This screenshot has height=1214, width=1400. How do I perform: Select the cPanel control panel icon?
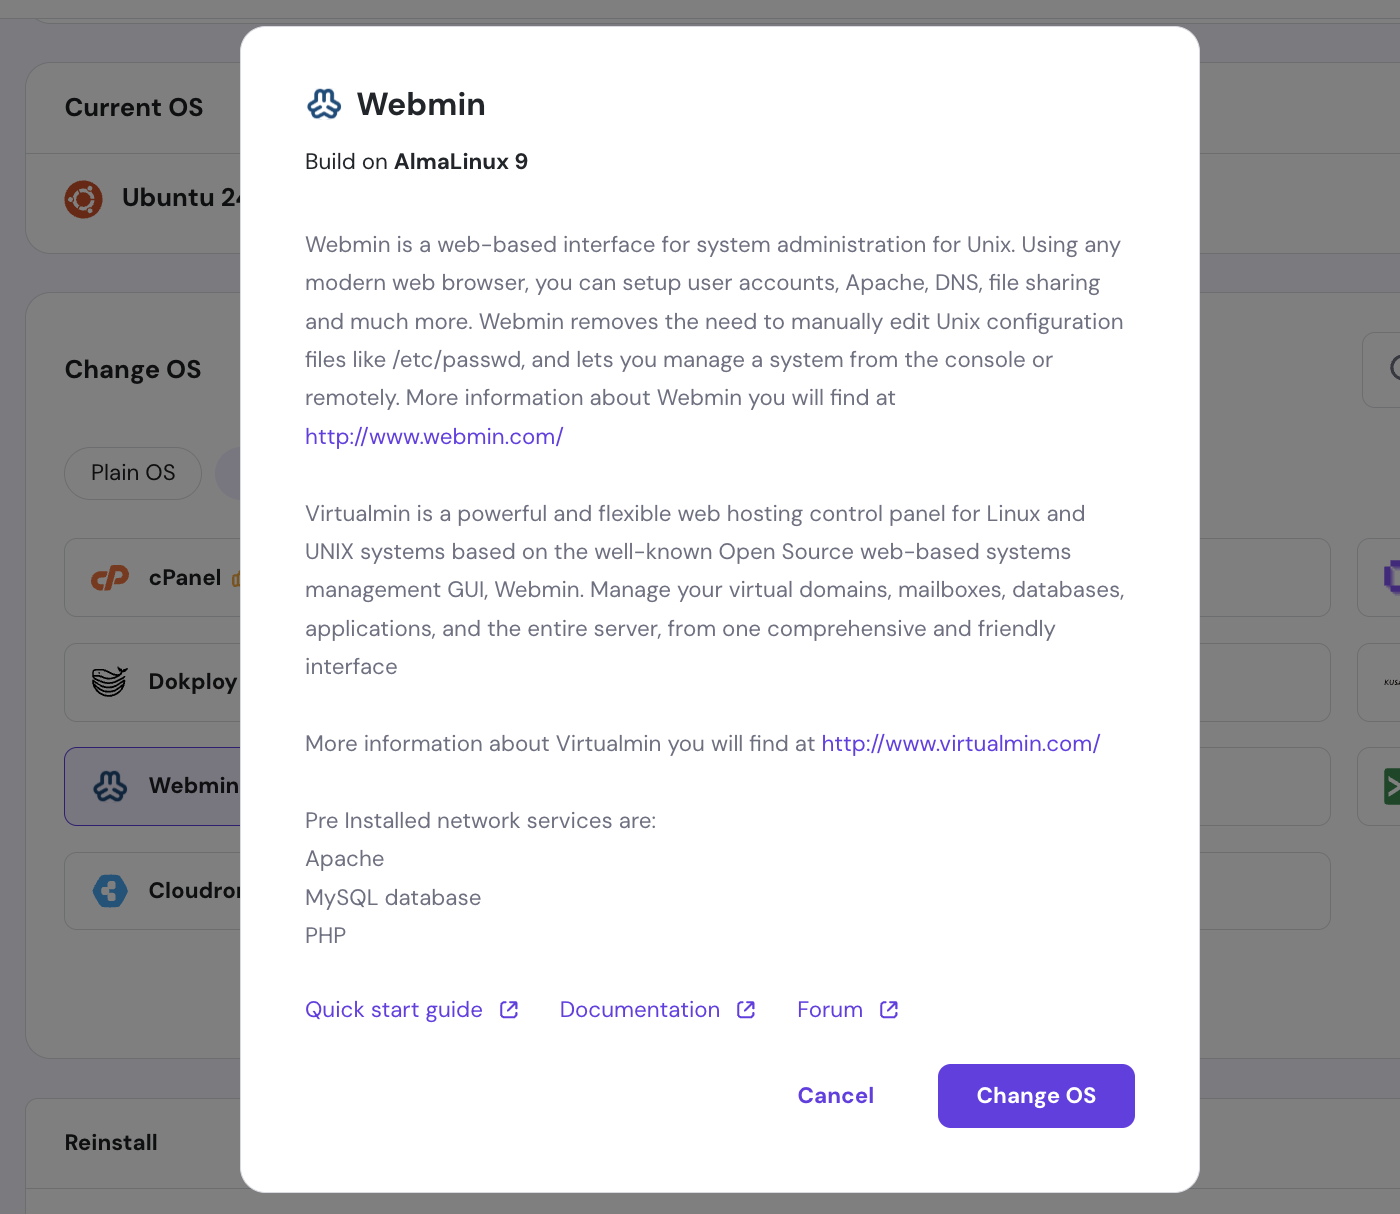[x=110, y=577]
